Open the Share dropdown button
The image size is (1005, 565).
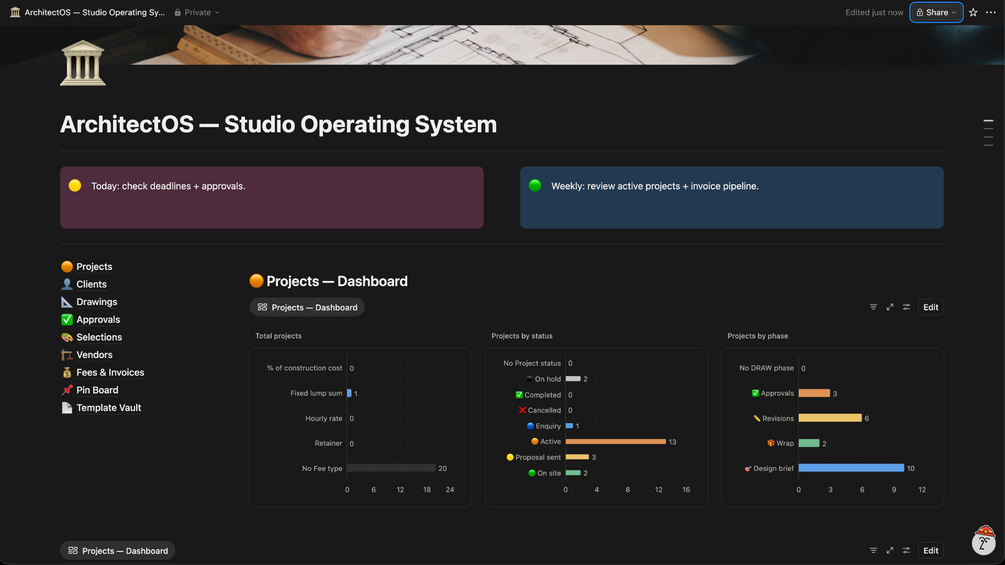coord(936,12)
